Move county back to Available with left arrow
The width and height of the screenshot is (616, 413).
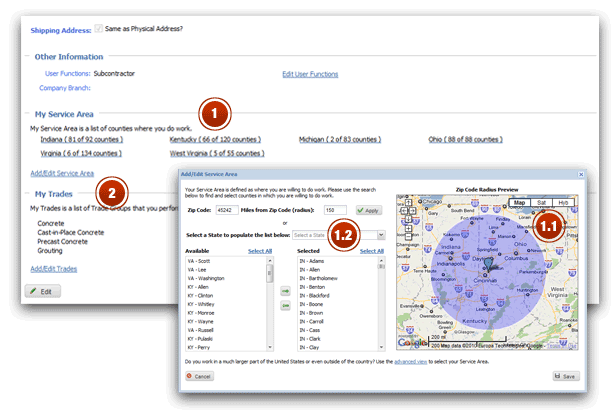[x=286, y=305]
